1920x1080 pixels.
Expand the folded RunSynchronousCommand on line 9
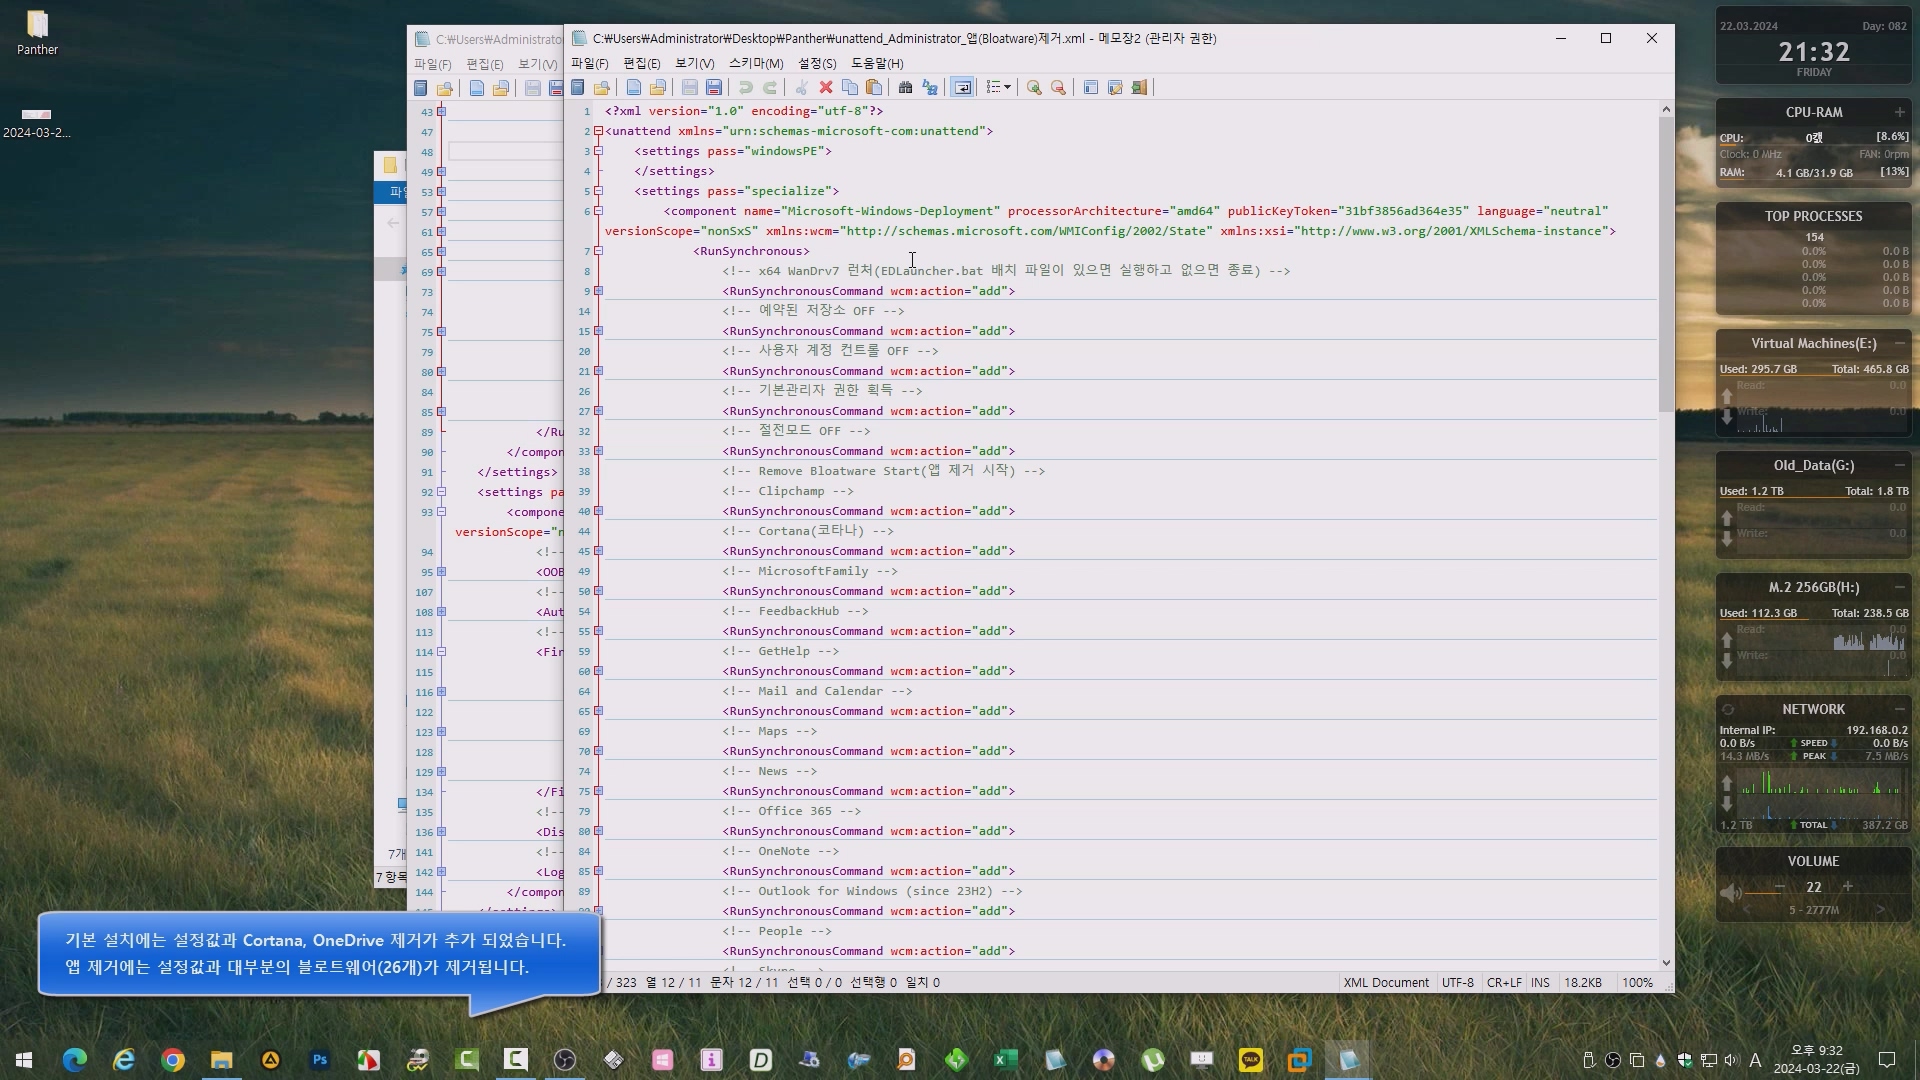pyautogui.click(x=598, y=291)
